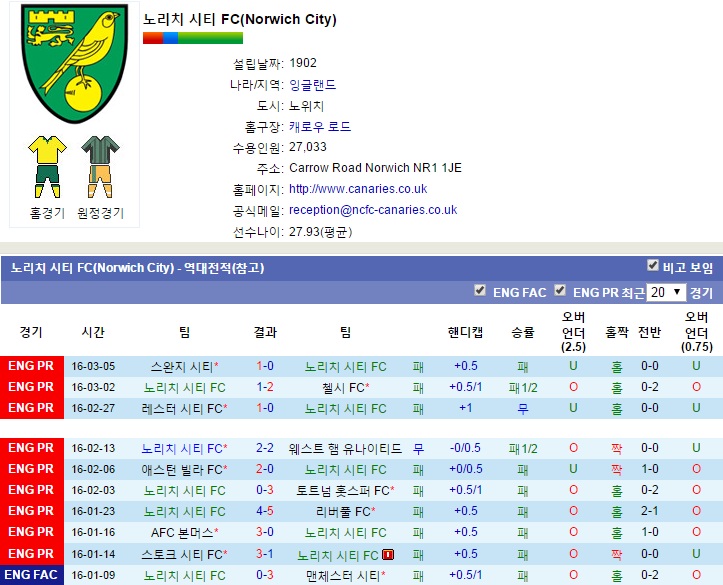Click the 핸디캡 column header
The image size is (723, 585).
(465, 332)
